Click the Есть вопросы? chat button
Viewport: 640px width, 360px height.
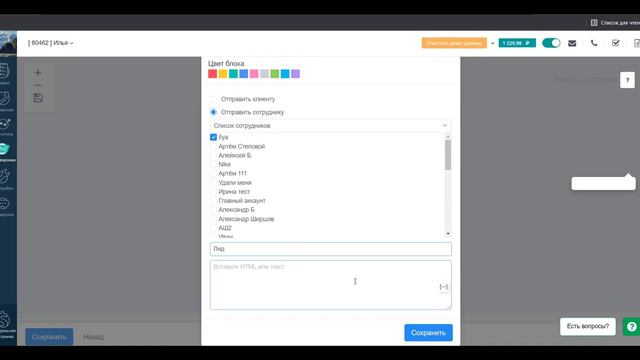click(588, 327)
